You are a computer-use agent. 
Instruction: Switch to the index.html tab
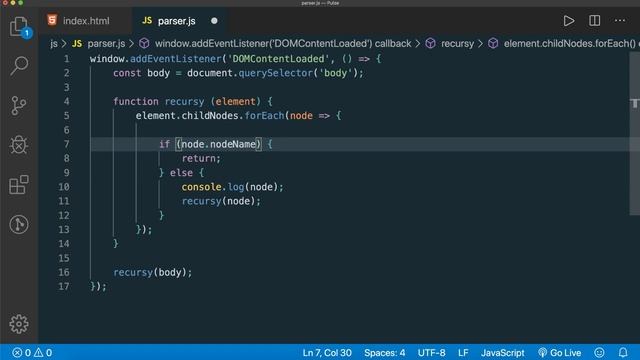tap(86, 21)
